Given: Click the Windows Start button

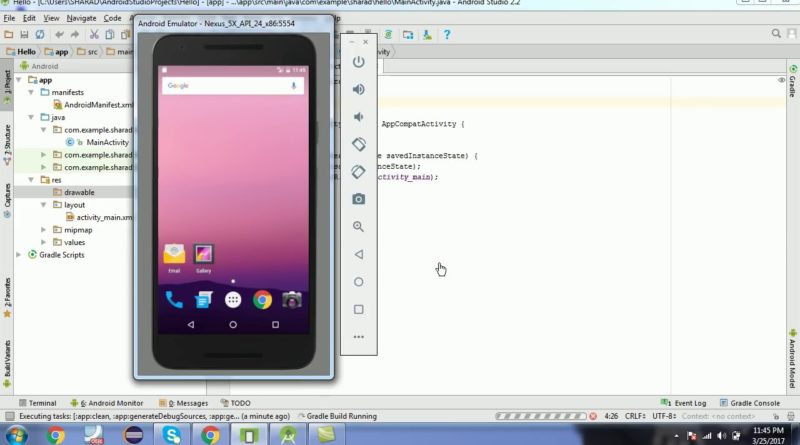Looking at the screenshot, I should tap(16, 436).
